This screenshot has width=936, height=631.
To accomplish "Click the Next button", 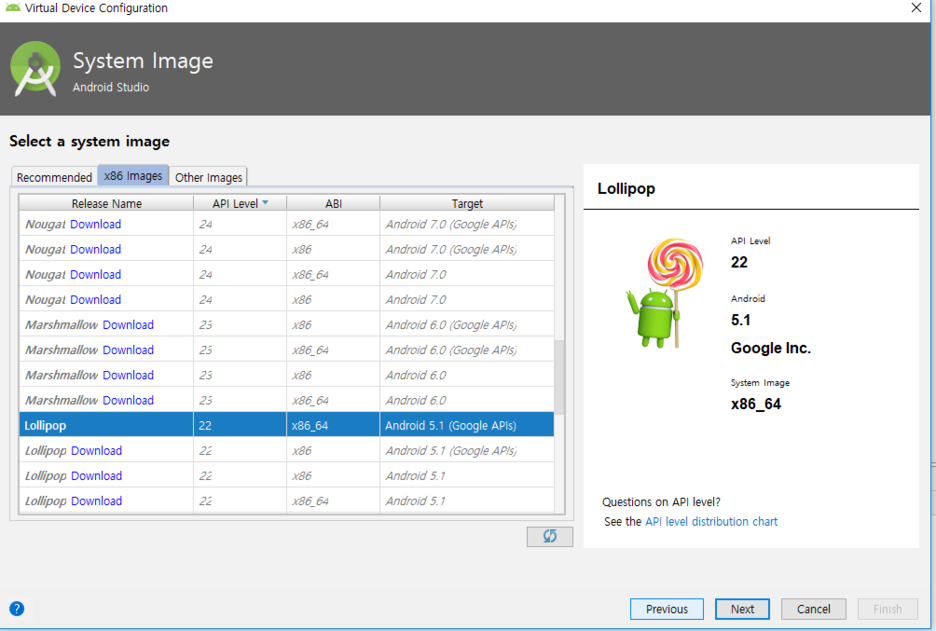I will point(742,609).
